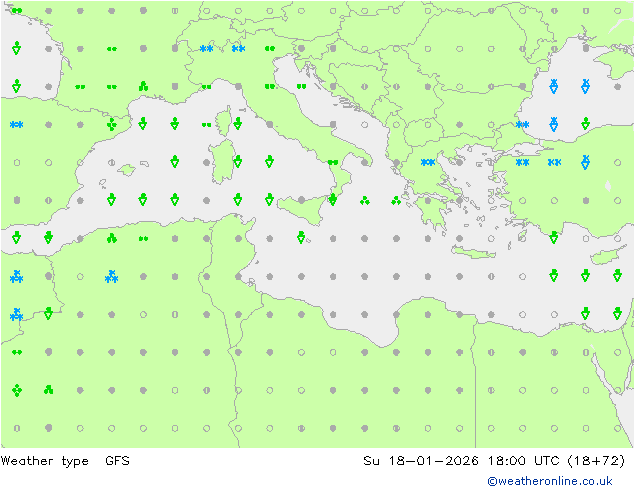Click the blue snow symbol in central Algeria

111,277
